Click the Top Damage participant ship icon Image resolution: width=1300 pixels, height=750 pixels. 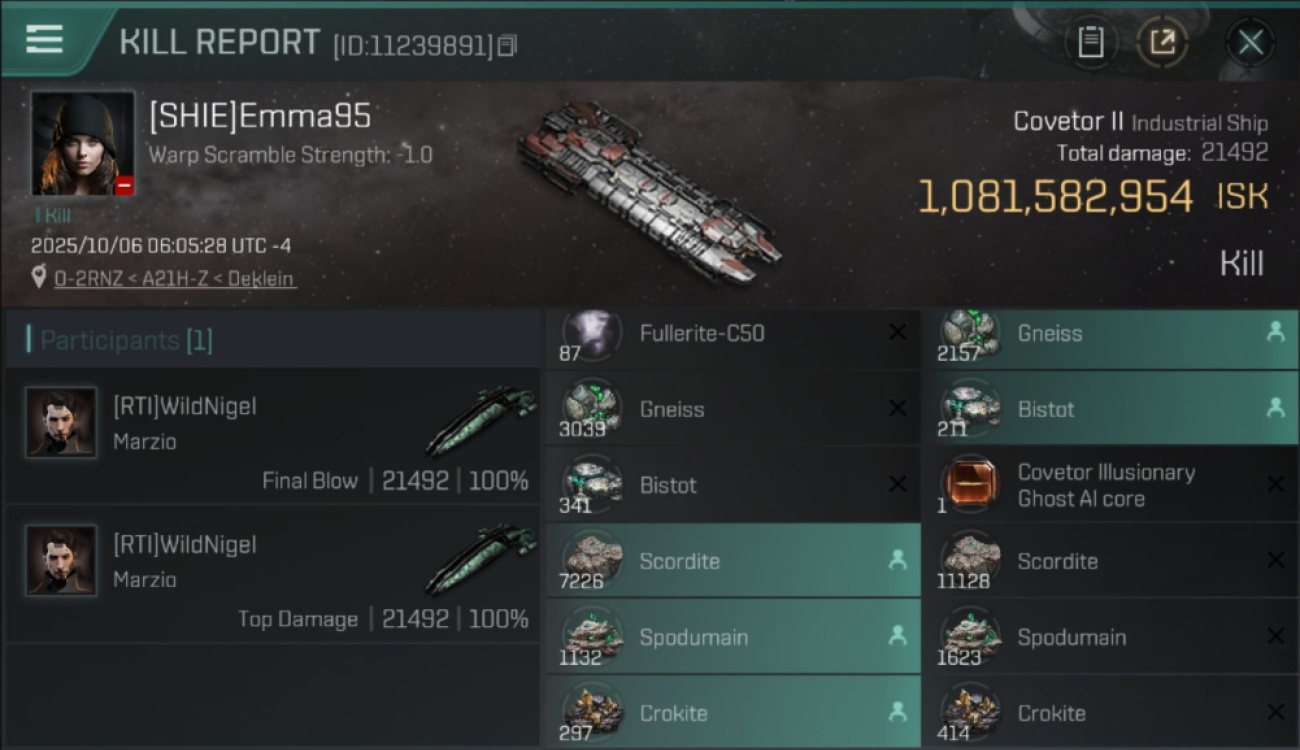pyautogui.click(x=482, y=558)
